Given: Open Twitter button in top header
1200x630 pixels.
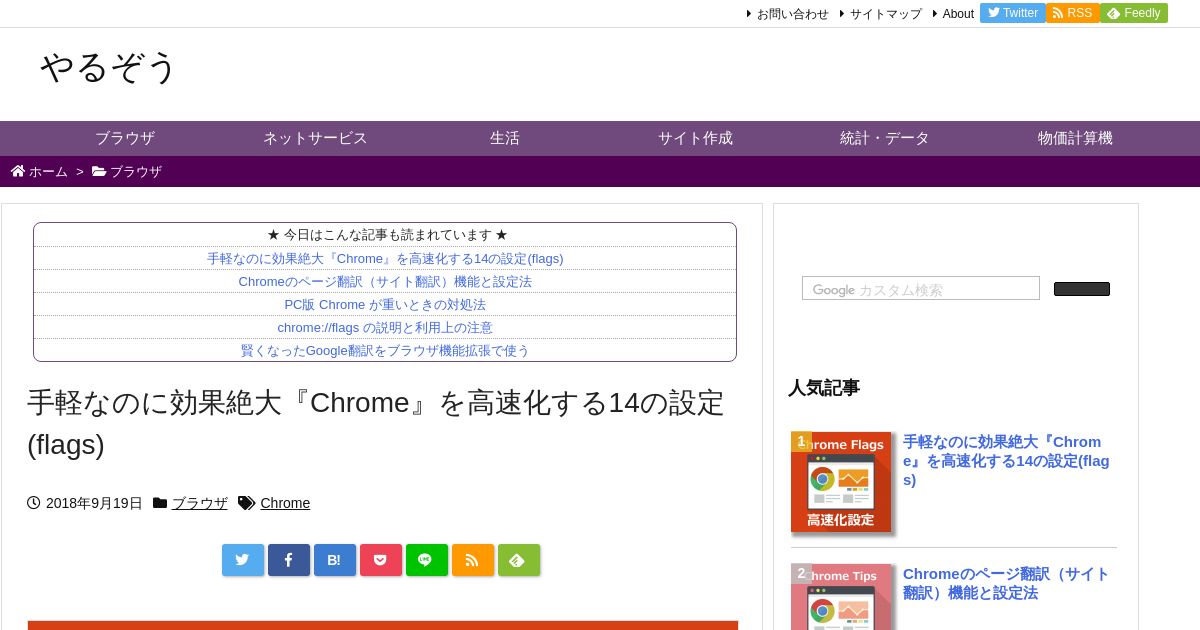Looking at the screenshot, I should pos(1013,13).
